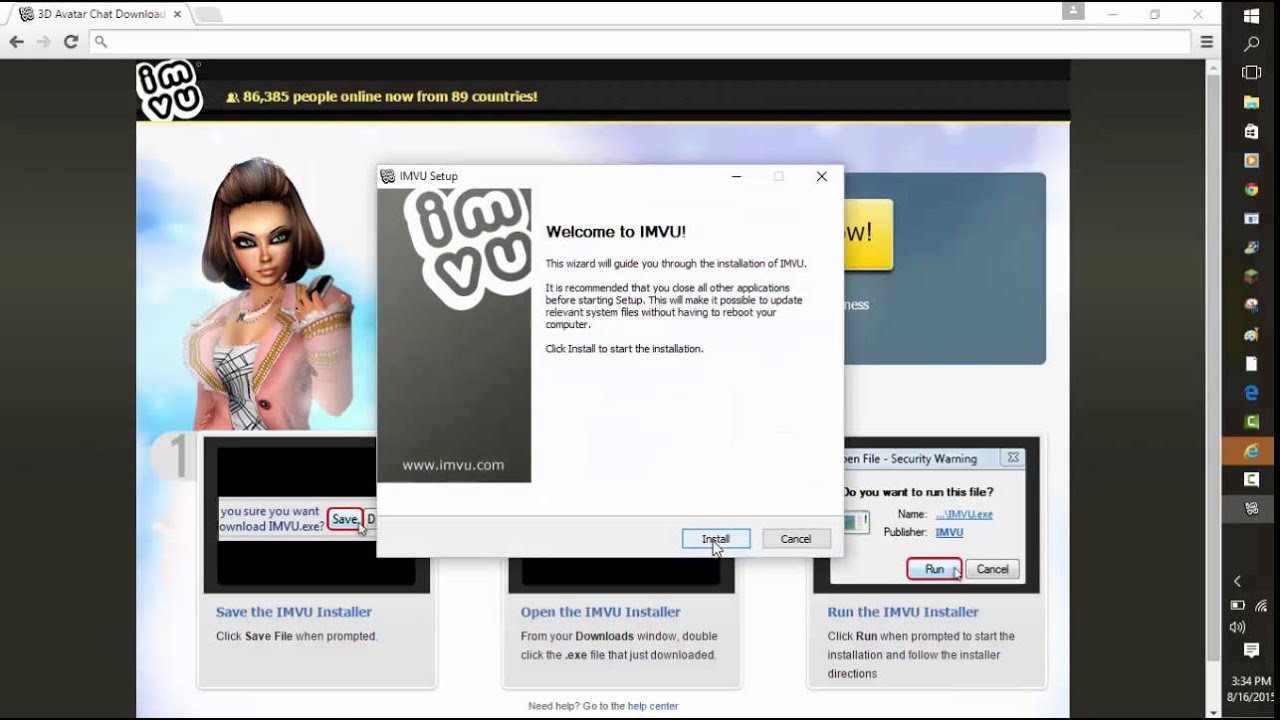Open Windows taskbar search
The image size is (1280, 720).
pos(1251,45)
